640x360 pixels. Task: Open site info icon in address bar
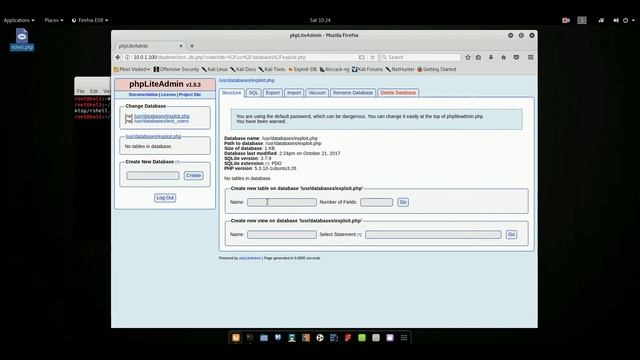pyautogui.click(x=127, y=58)
